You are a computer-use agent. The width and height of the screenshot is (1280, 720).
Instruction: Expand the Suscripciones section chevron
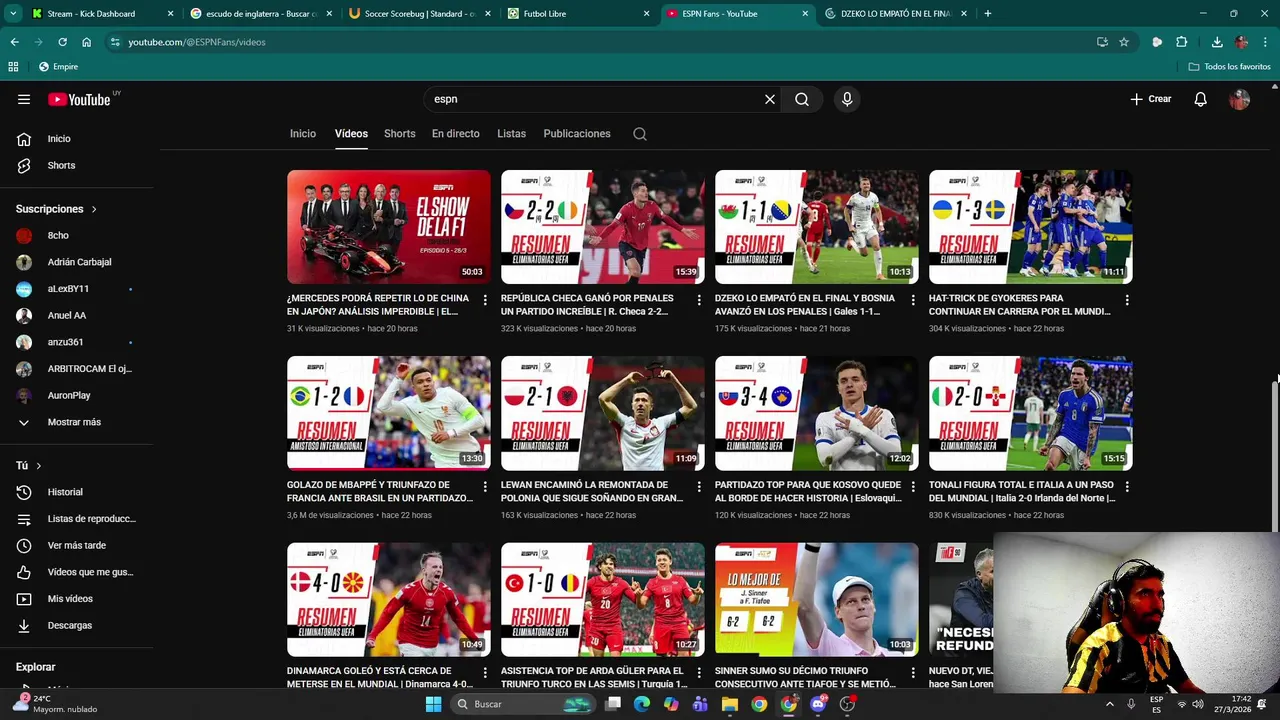[x=94, y=209]
